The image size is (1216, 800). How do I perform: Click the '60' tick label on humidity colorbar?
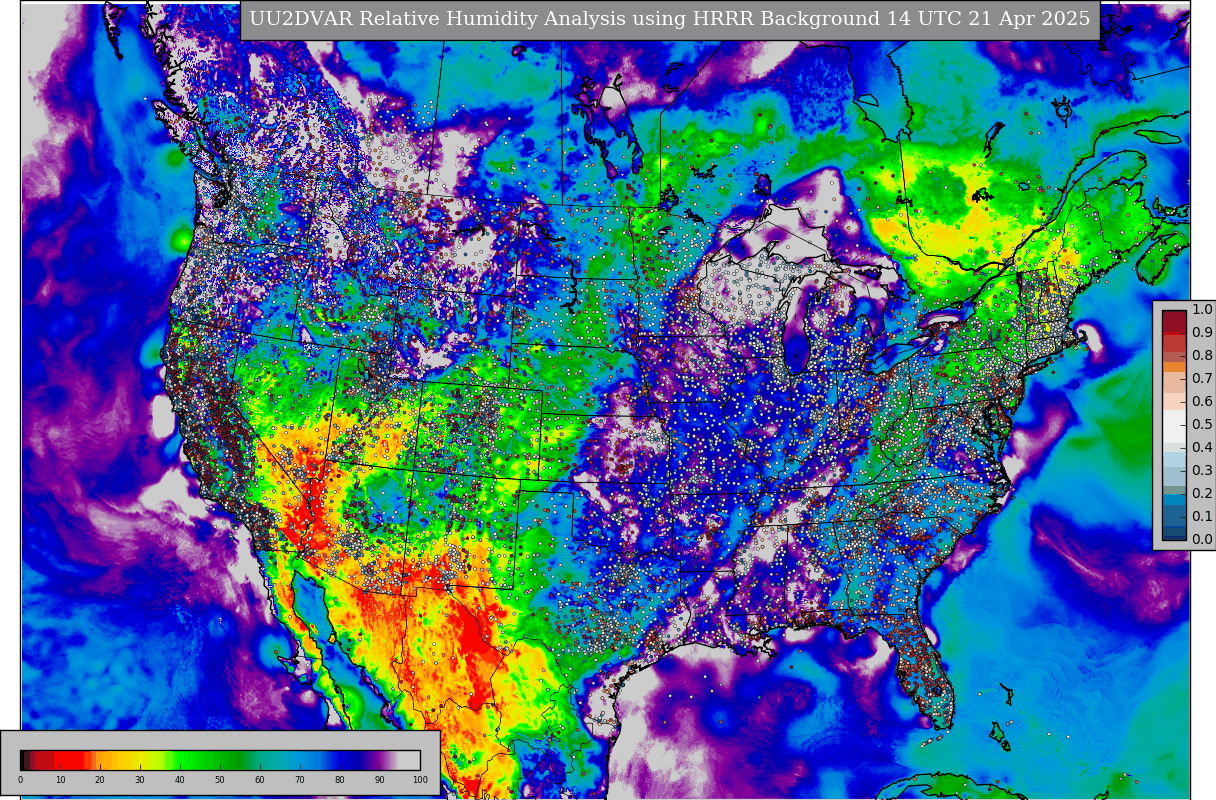click(x=260, y=780)
